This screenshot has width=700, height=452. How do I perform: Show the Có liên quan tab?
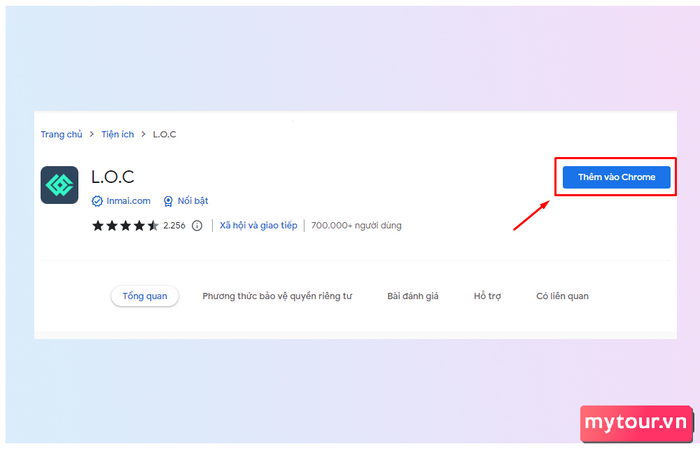click(562, 296)
